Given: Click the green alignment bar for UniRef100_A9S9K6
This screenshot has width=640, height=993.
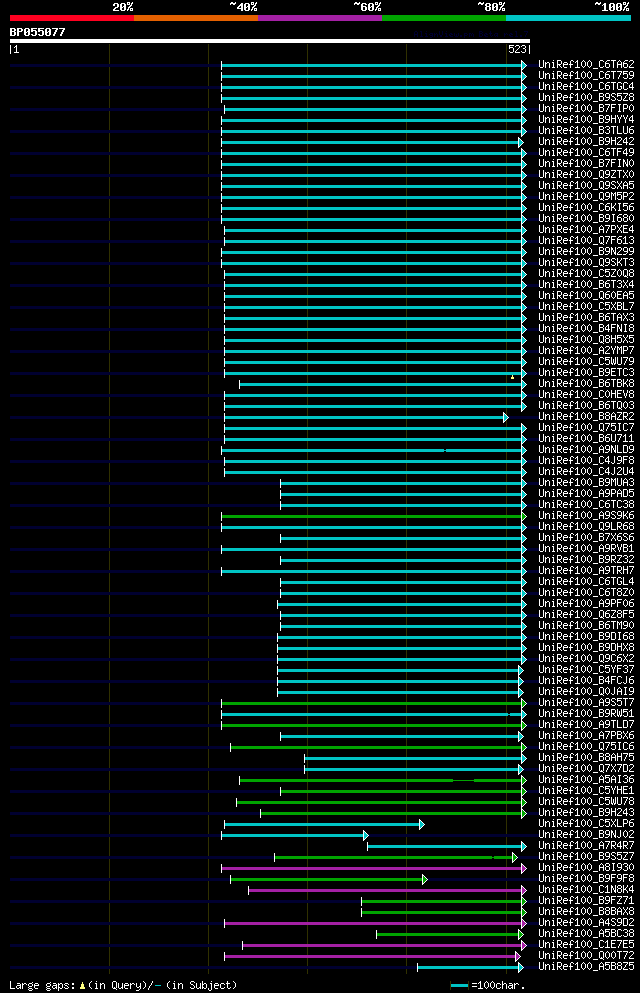Looking at the screenshot, I should click(373, 517).
